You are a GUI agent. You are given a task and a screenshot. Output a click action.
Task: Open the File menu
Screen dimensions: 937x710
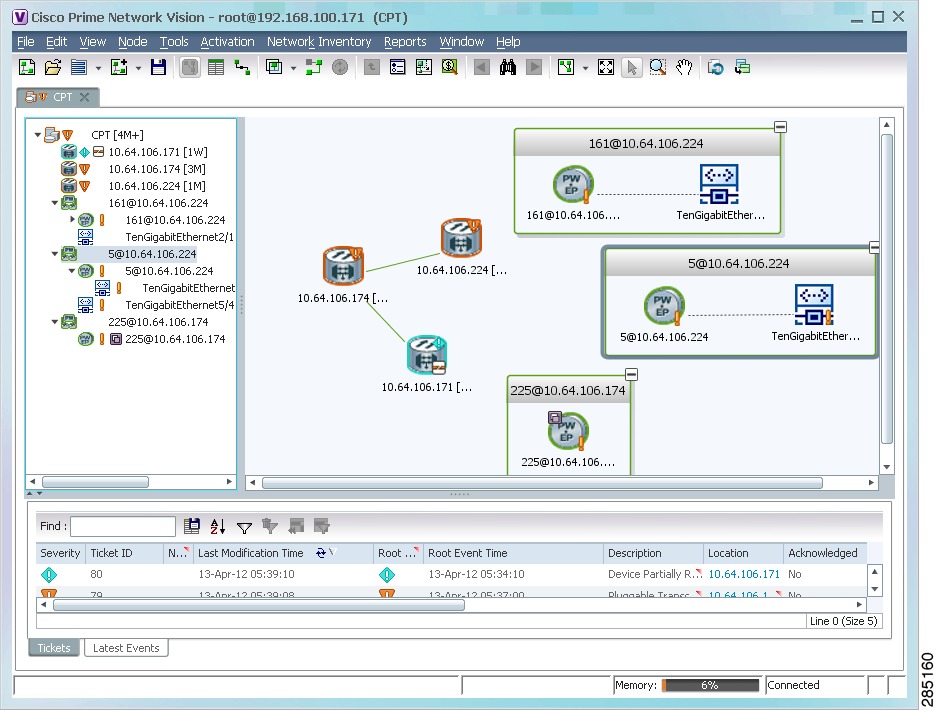[26, 42]
